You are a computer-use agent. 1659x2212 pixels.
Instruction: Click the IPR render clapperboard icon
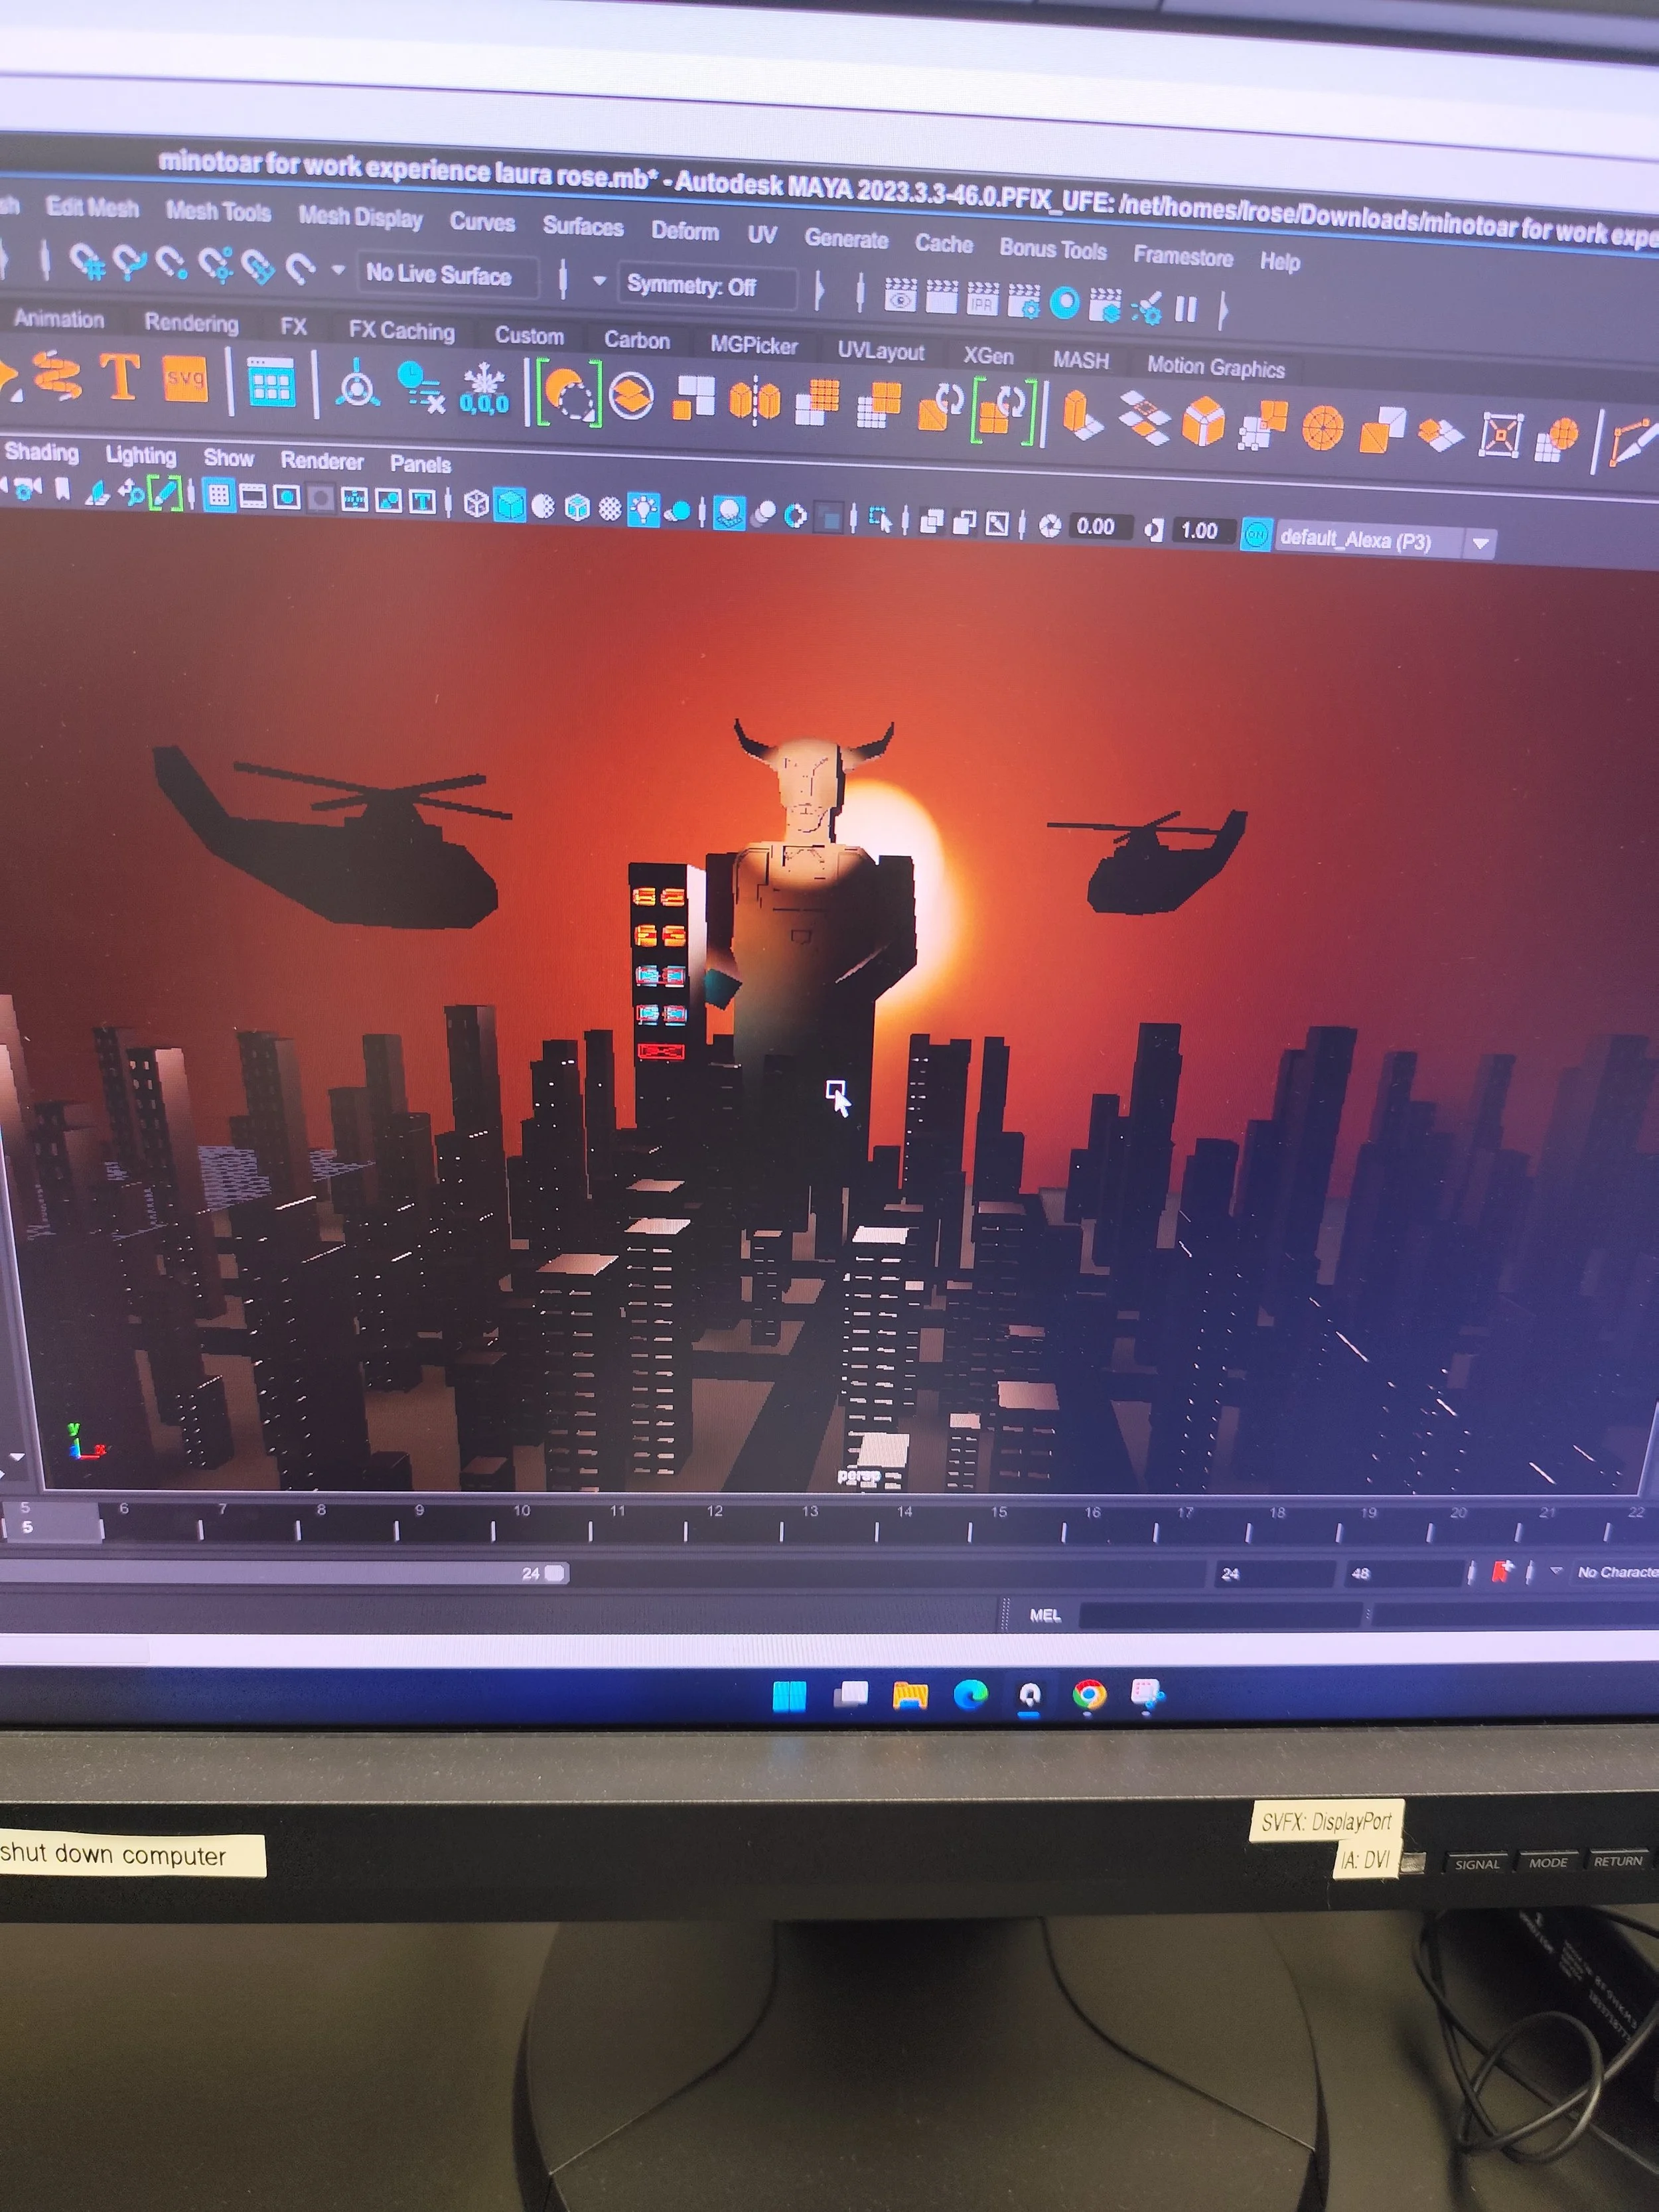(982, 299)
